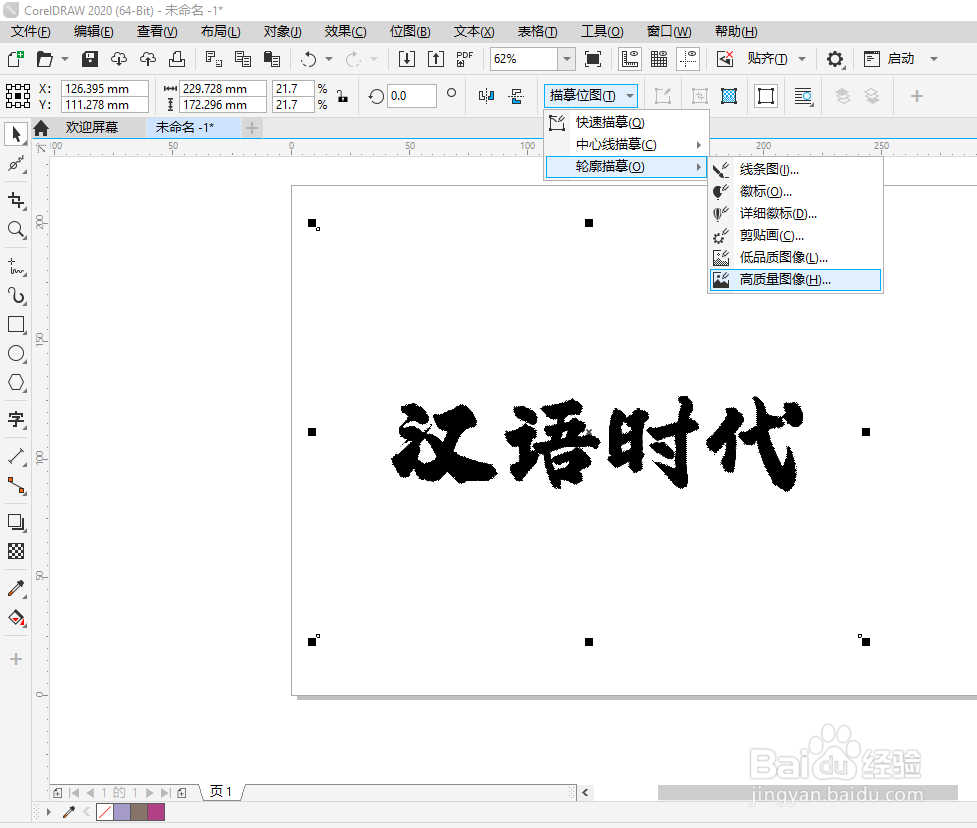This screenshot has height=828, width=977.
Task: Select the magenta swatch in the palette
Action: 154,812
